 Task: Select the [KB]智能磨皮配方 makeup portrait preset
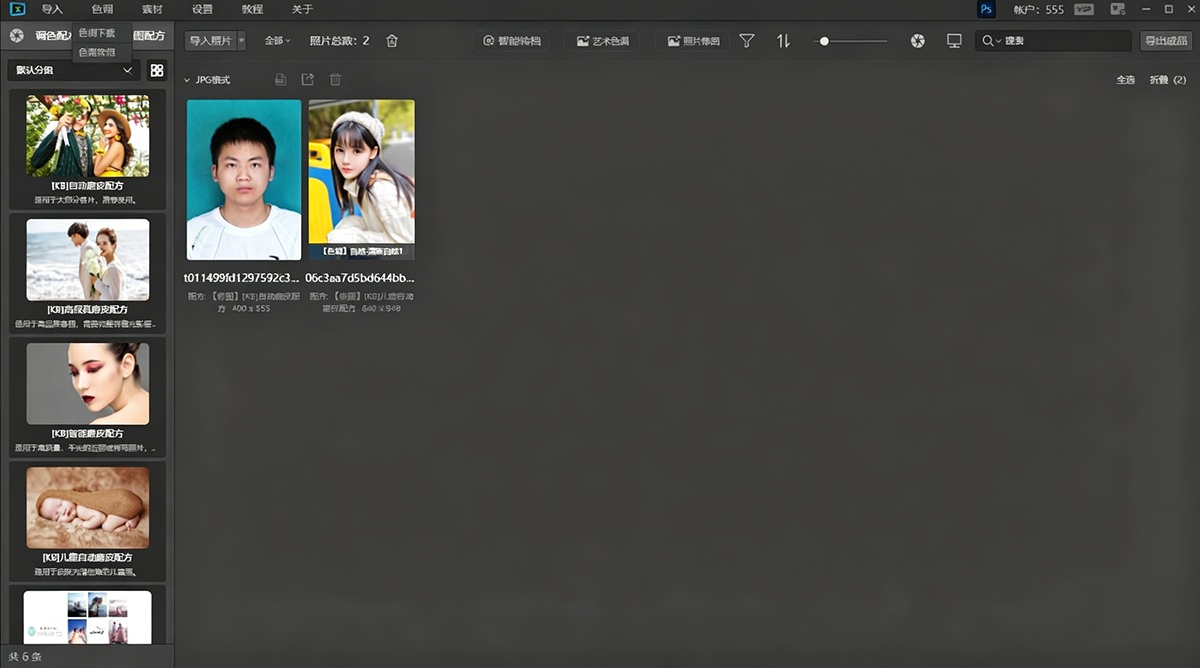(x=88, y=384)
